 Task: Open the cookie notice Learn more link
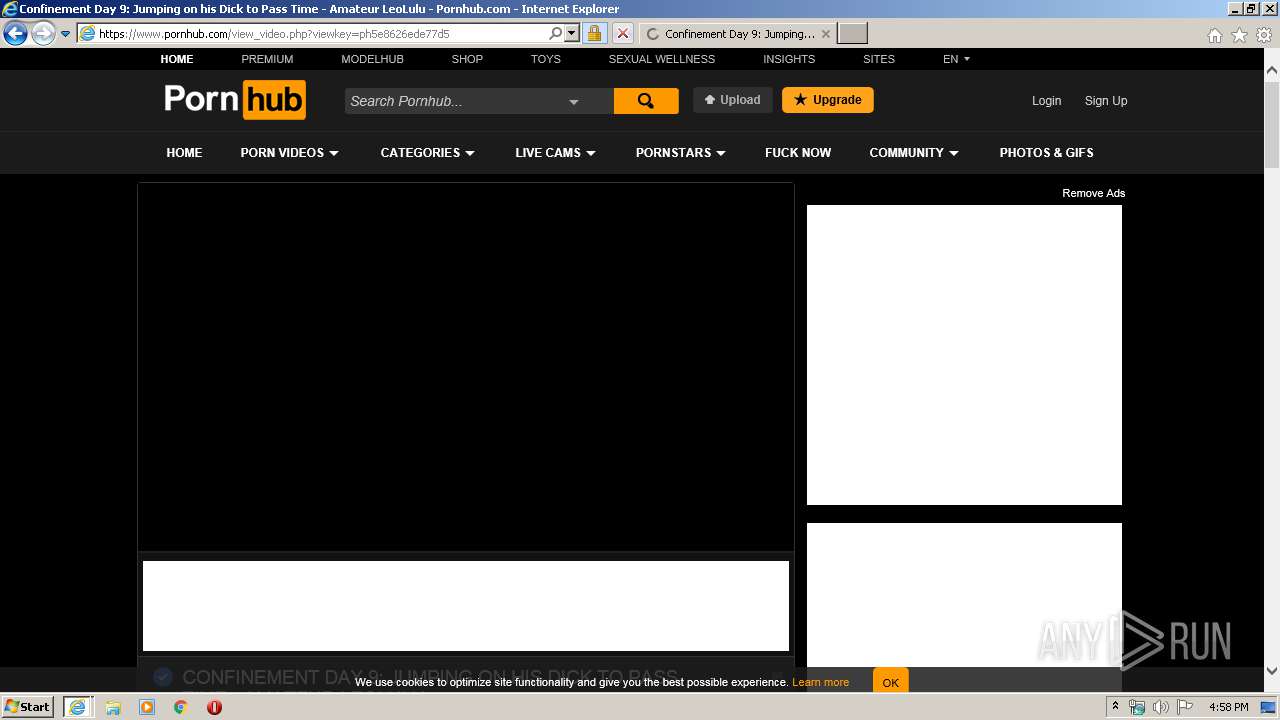pos(820,683)
